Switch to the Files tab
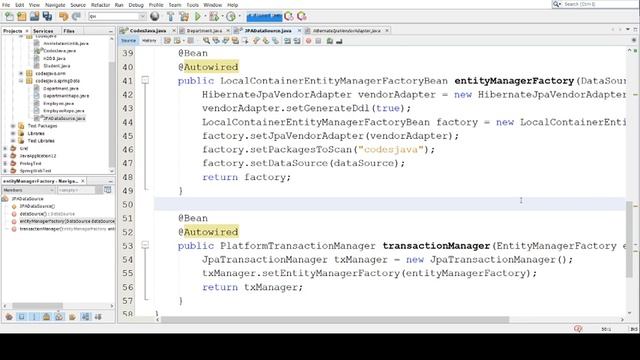640x360 pixels. 69,31
